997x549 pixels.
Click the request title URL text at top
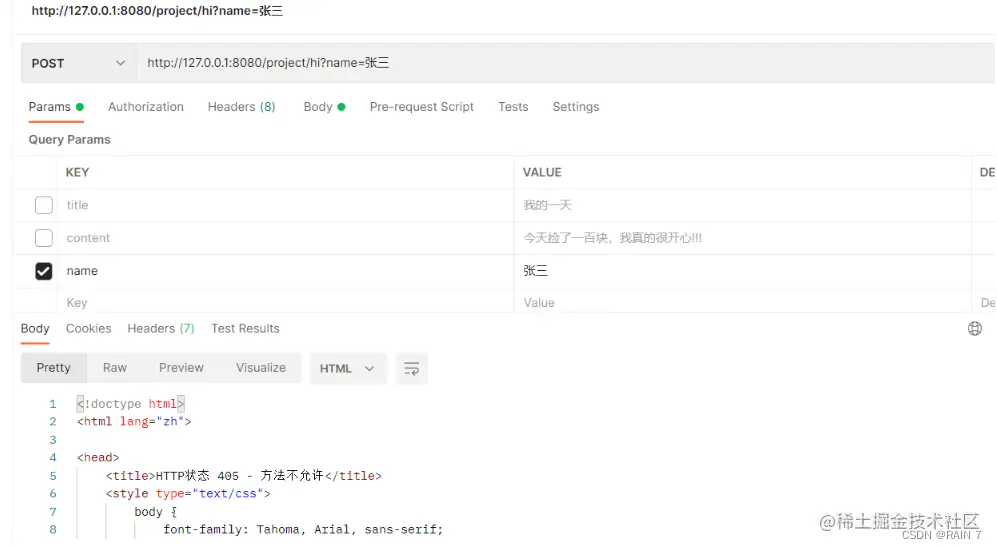pyautogui.click(x=157, y=11)
